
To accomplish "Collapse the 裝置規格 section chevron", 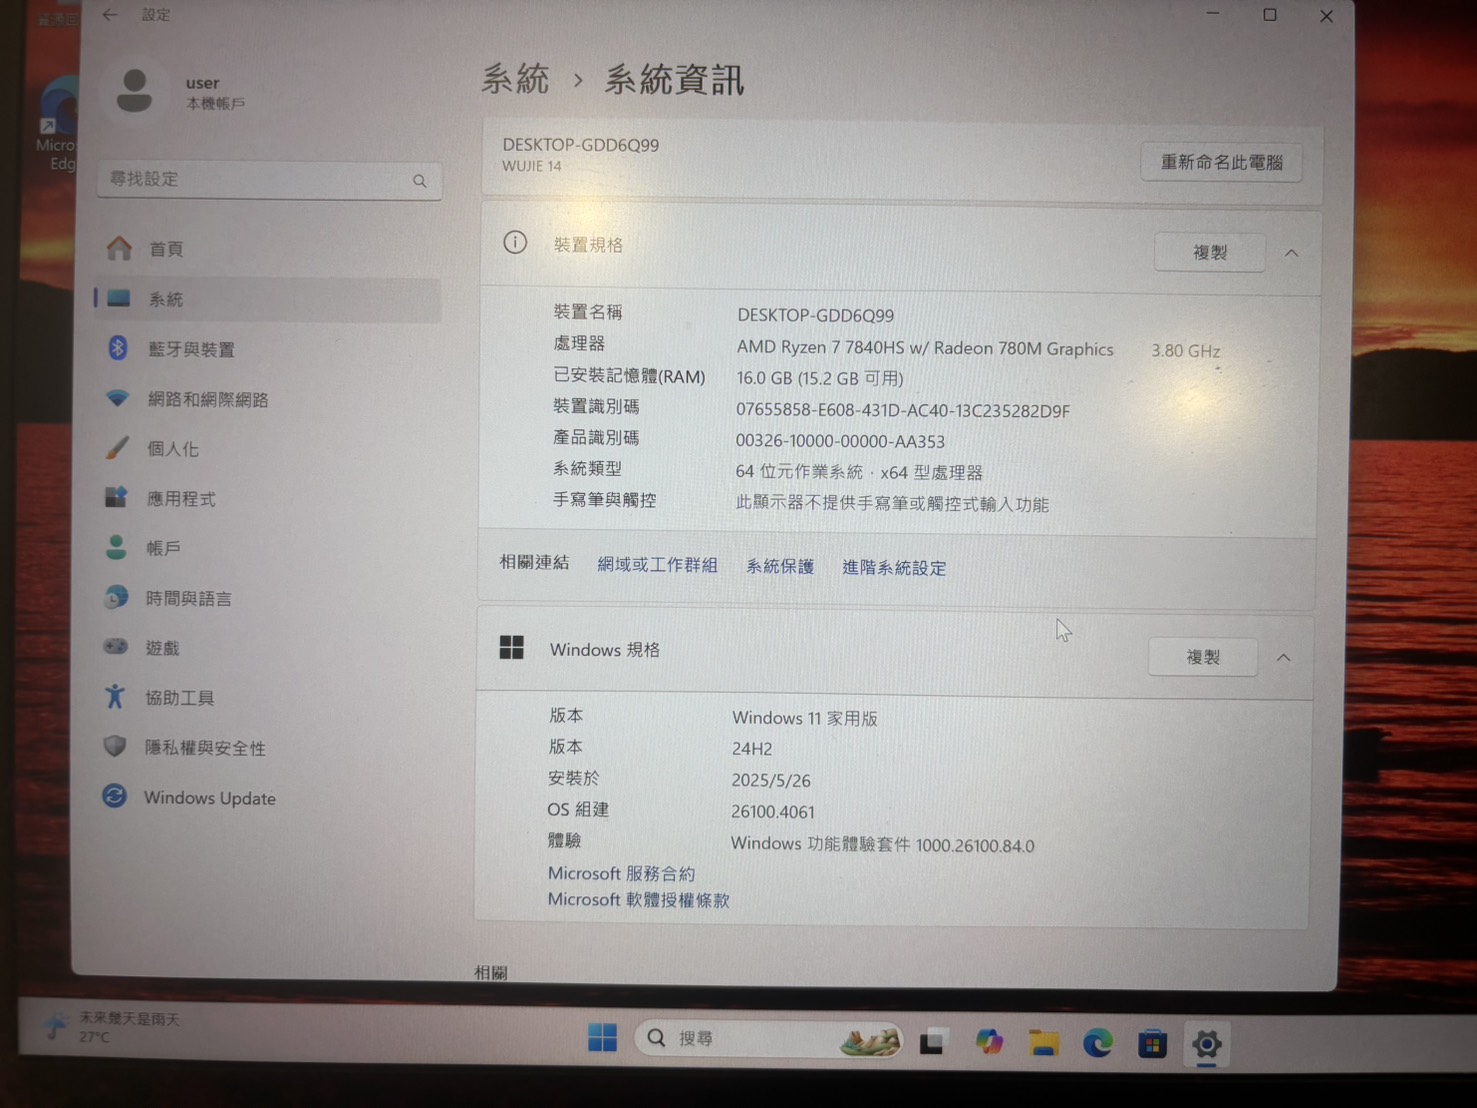I will [1291, 253].
